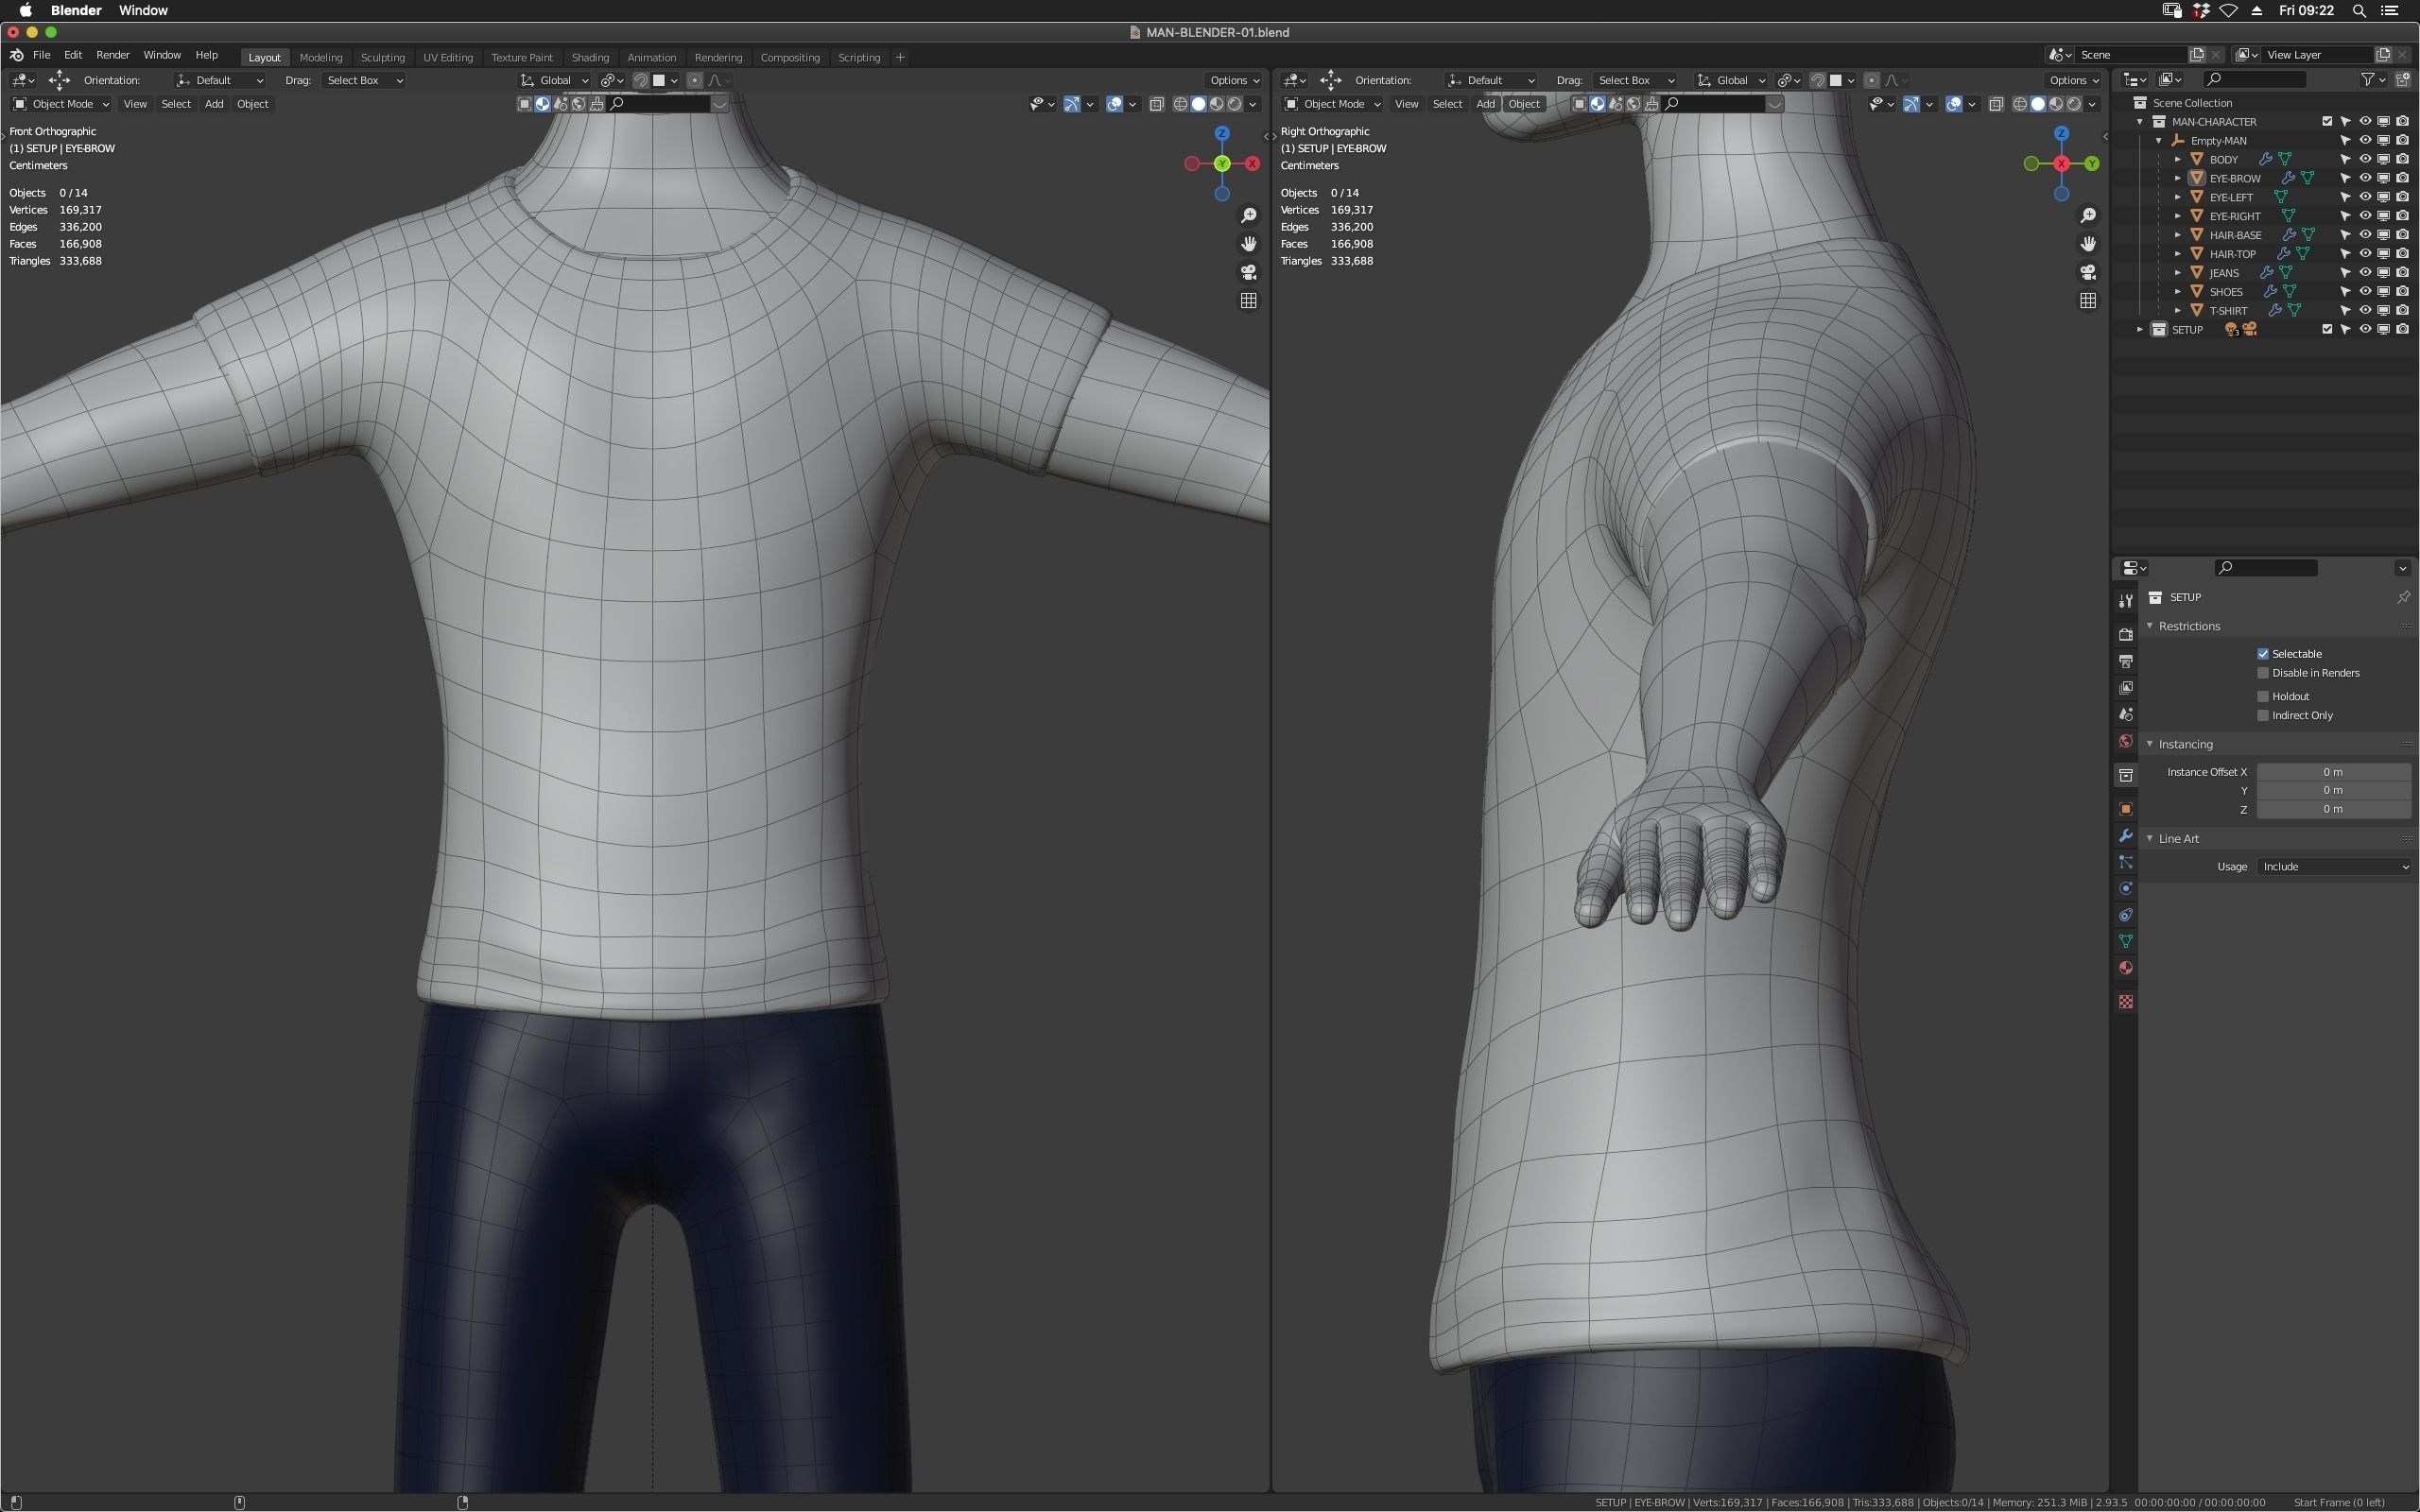Image resolution: width=2420 pixels, height=1512 pixels.
Task: Open Options button in left viewport header
Action: [1234, 80]
